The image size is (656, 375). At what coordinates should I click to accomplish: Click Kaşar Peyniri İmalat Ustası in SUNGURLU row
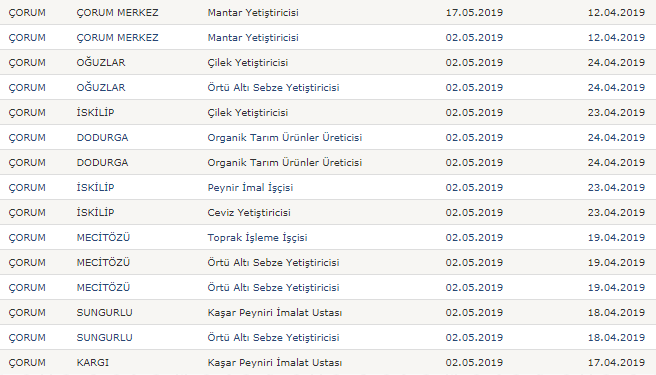(274, 313)
